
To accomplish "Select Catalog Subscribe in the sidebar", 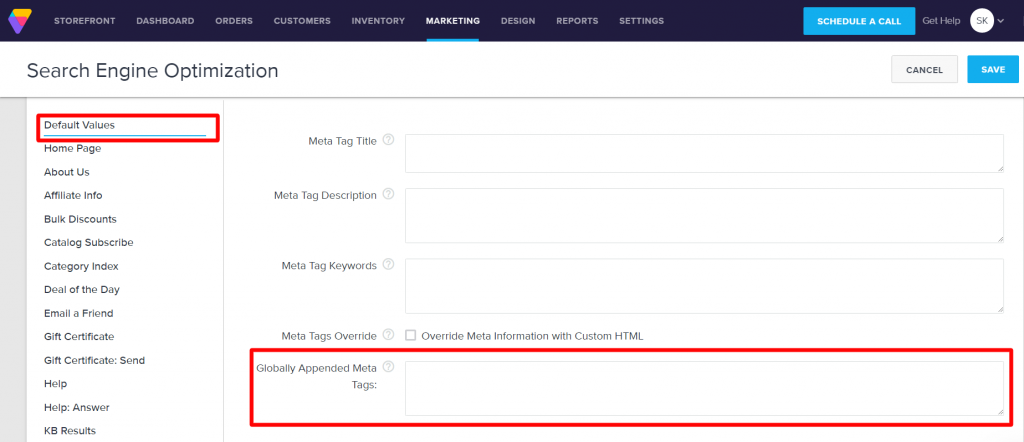I will 89,242.
